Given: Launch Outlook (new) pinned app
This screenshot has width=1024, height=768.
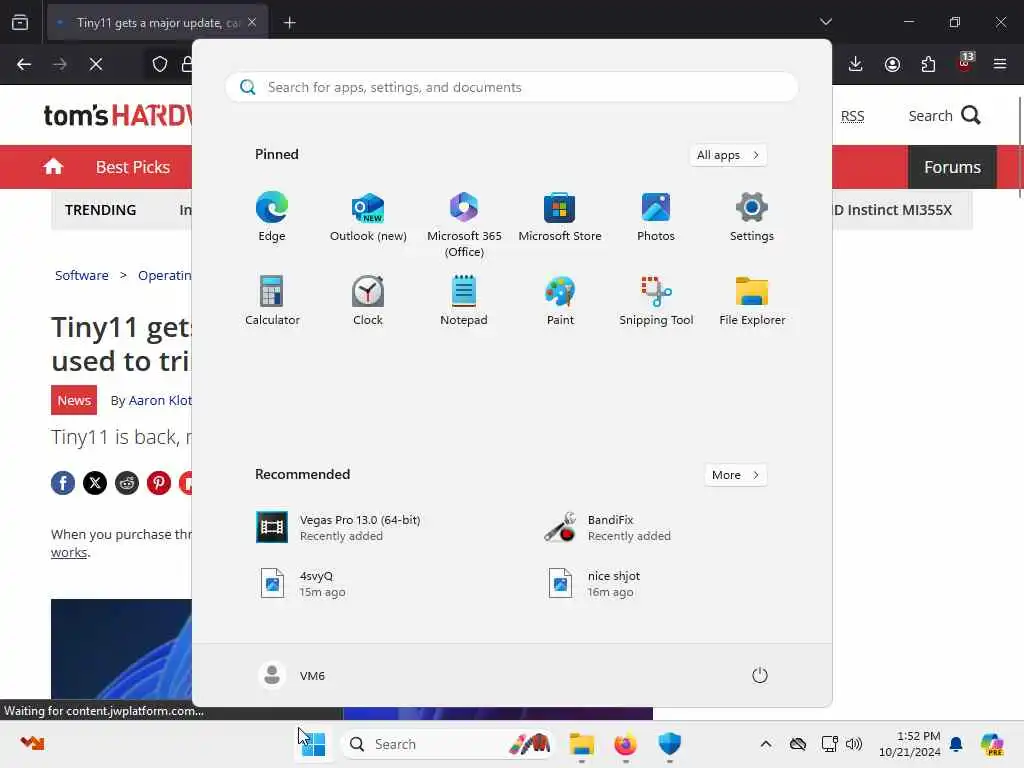Looking at the screenshot, I should coord(368,216).
